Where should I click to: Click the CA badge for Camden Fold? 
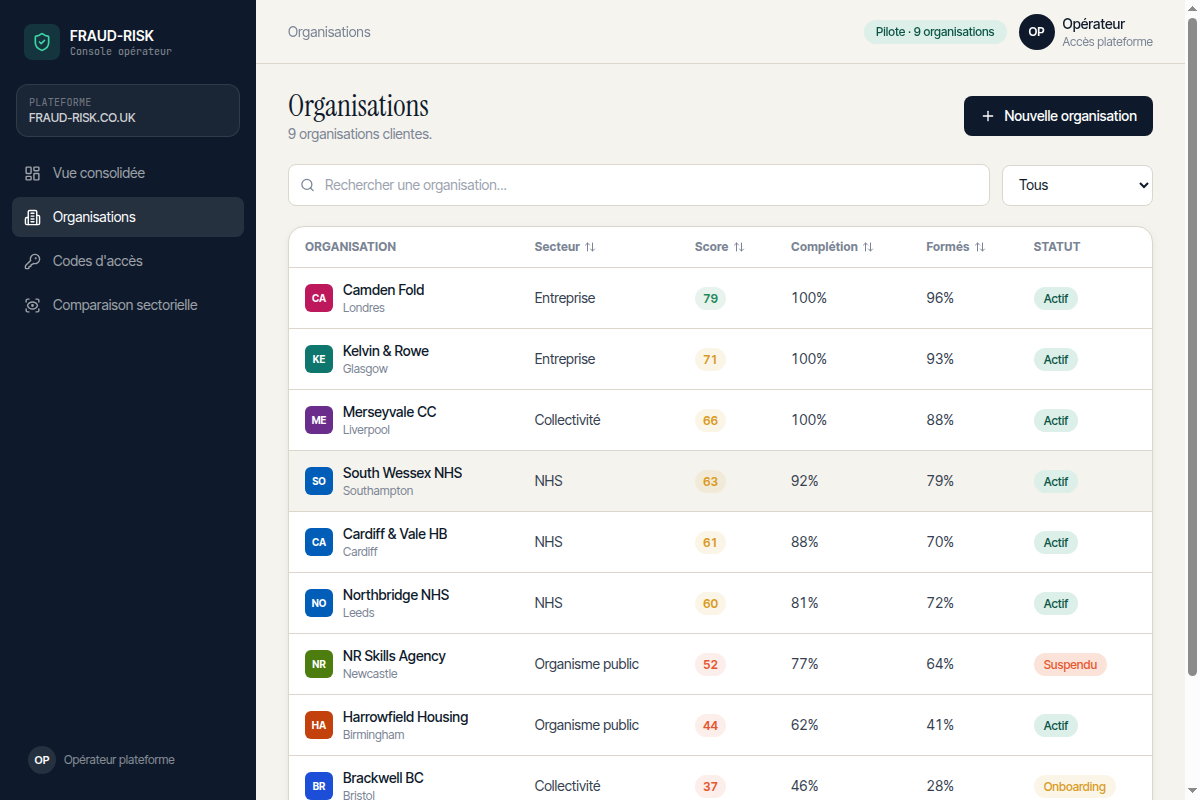[319, 298]
